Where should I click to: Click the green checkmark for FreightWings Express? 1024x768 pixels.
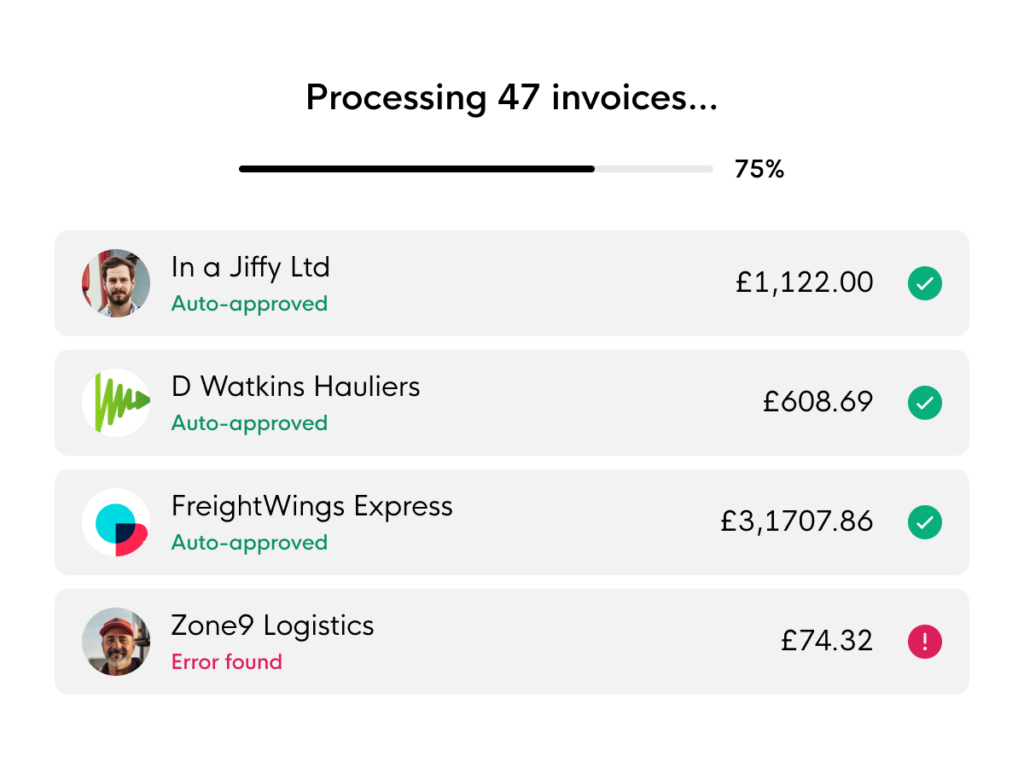coord(925,522)
